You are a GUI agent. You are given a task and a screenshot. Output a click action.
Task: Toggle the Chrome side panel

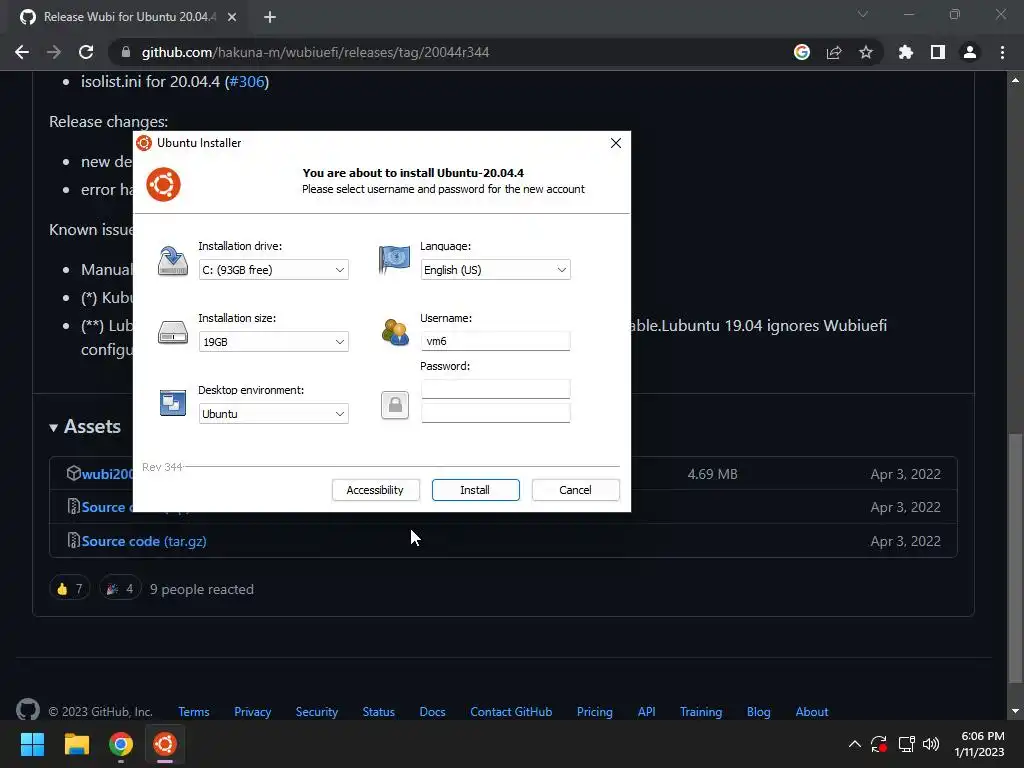click(x=938, y=52)
